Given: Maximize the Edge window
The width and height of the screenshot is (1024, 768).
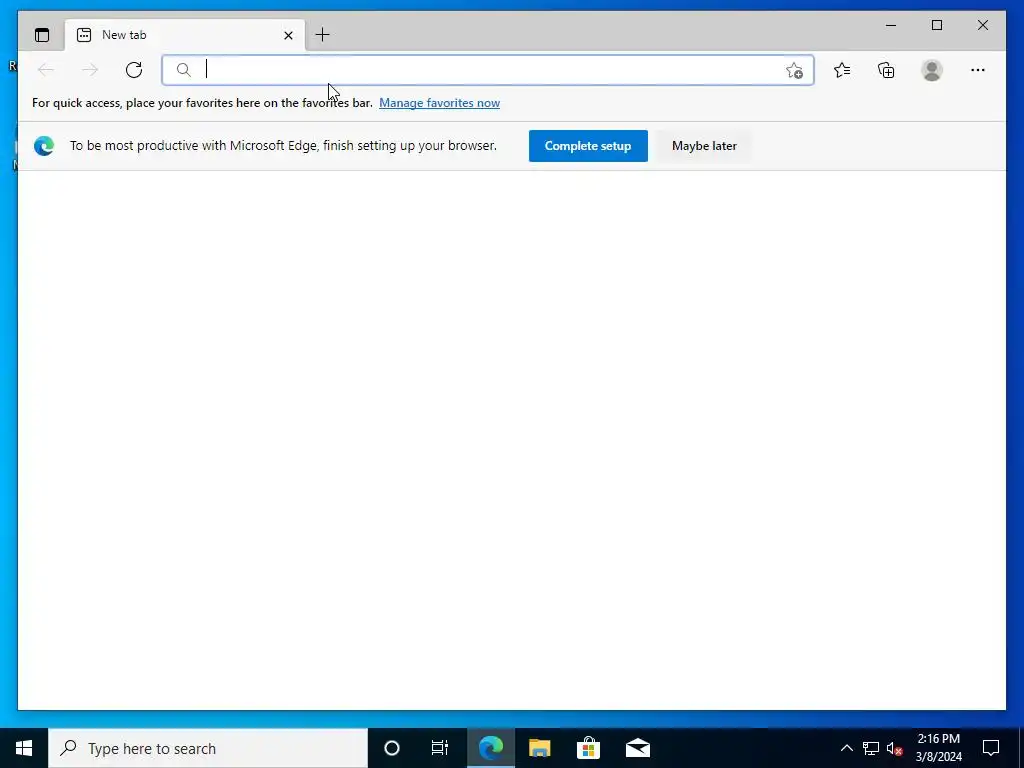Looking at the screenshot, I should pyautogui.click(x=936, y=25).
